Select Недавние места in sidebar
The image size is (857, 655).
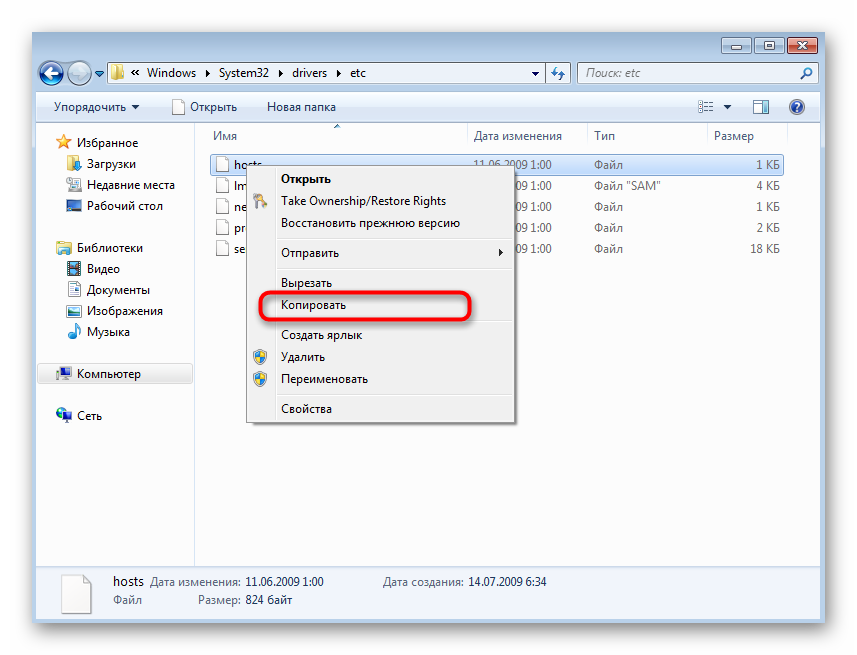tap(130, 185)
